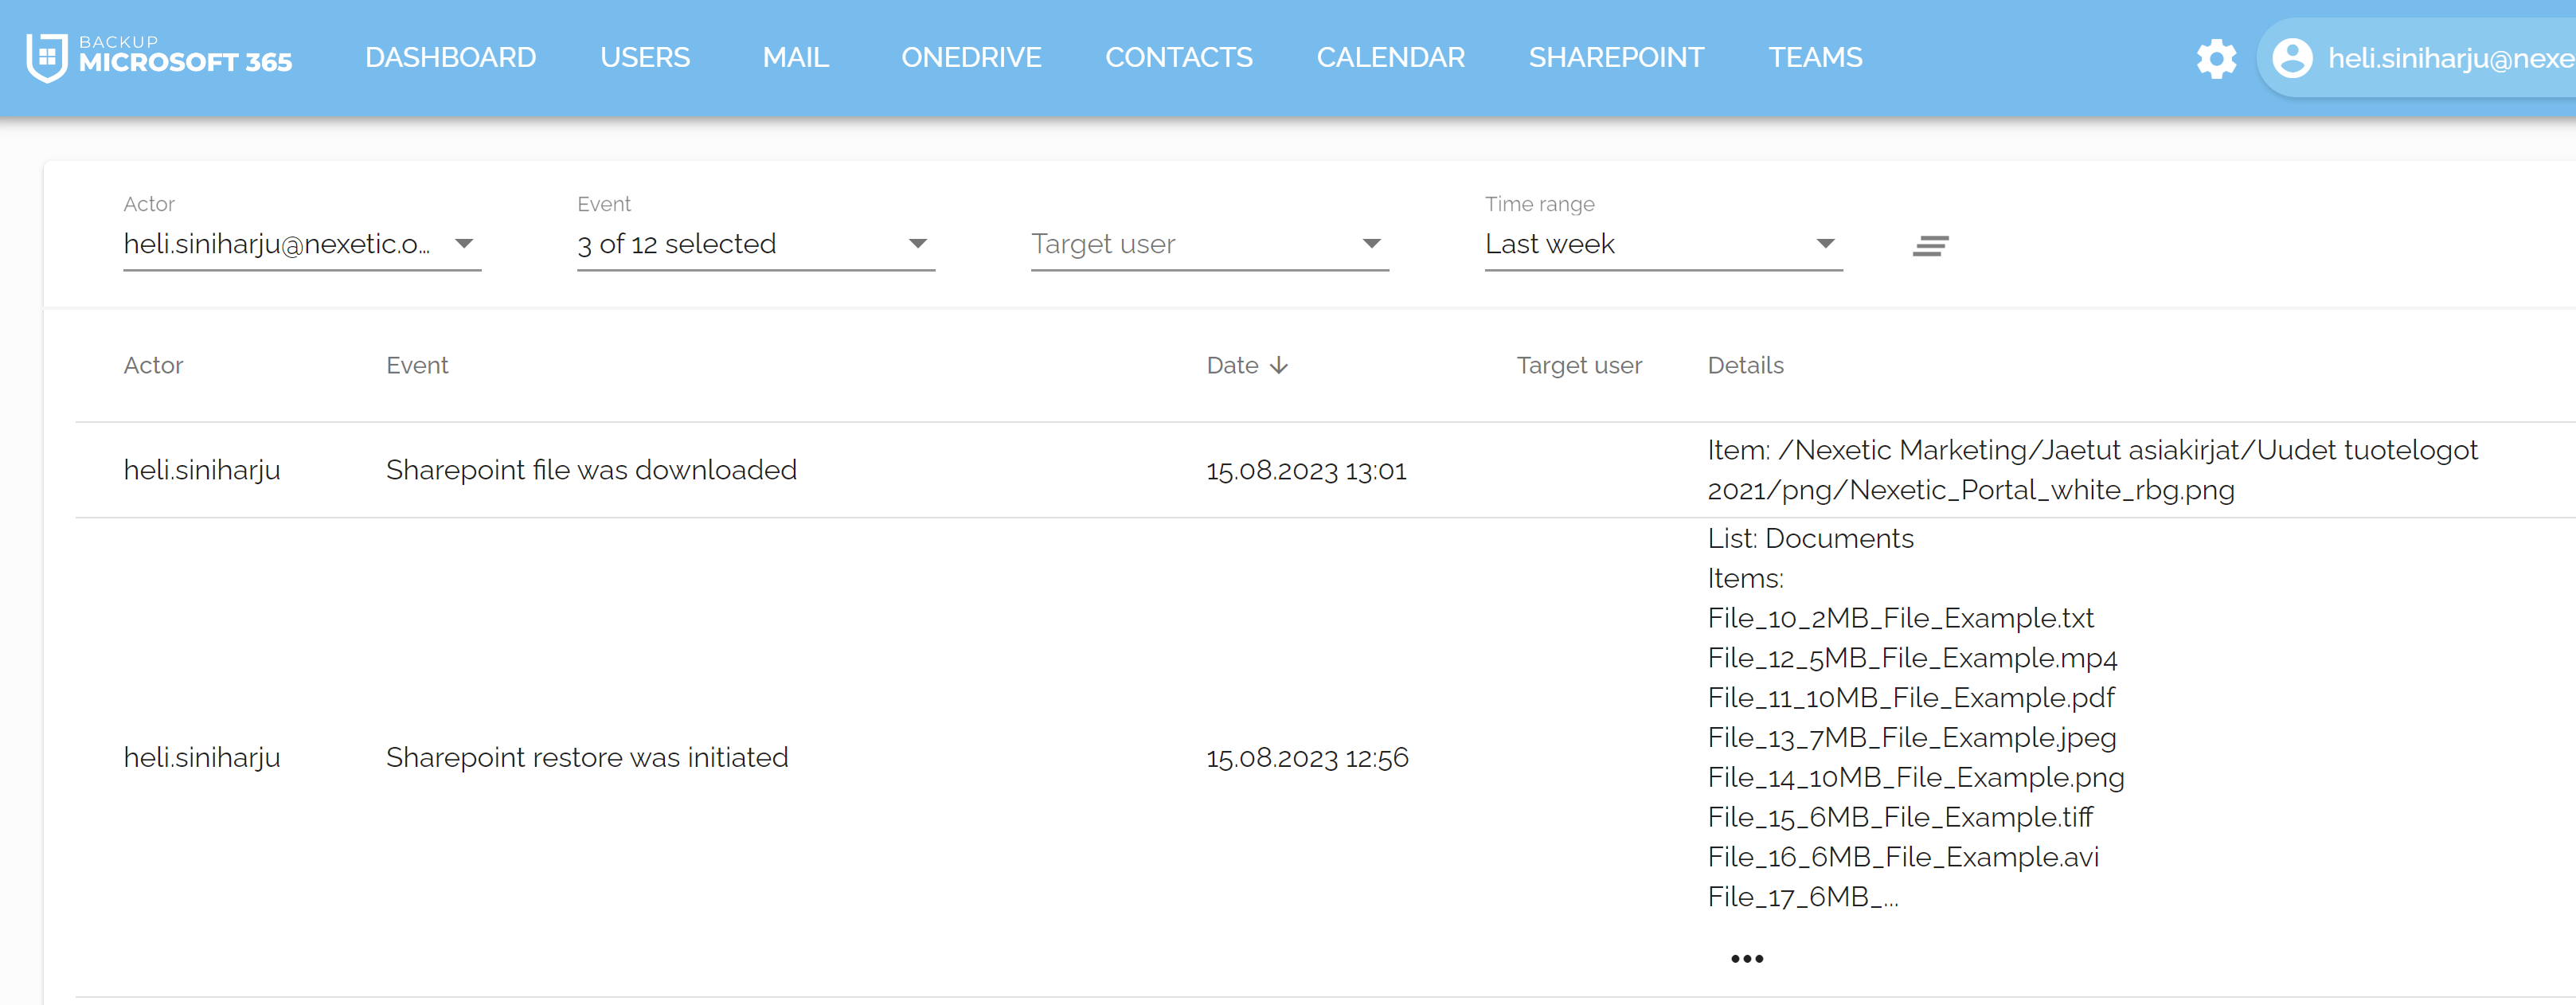Open the Time range dropdown set to Last week
The height and width of the screenshot is (1005, 2576).
1664,244
